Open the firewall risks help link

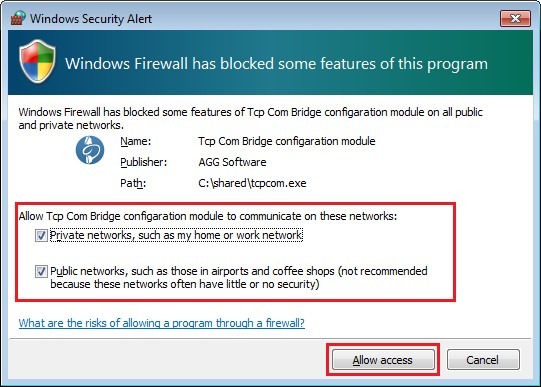[161, 323]
